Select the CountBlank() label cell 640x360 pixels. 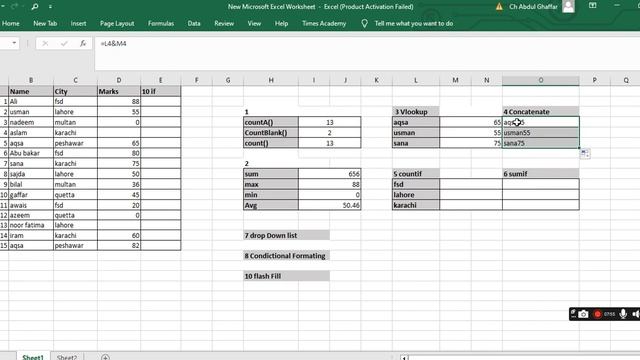(x=271, y=133)
